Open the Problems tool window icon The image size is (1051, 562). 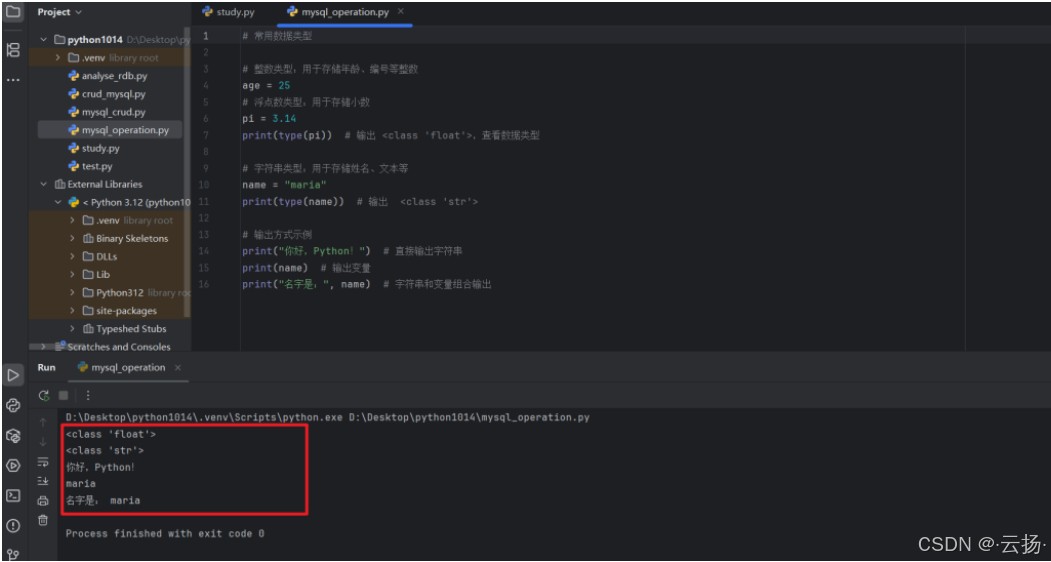(x=13, y=525)
